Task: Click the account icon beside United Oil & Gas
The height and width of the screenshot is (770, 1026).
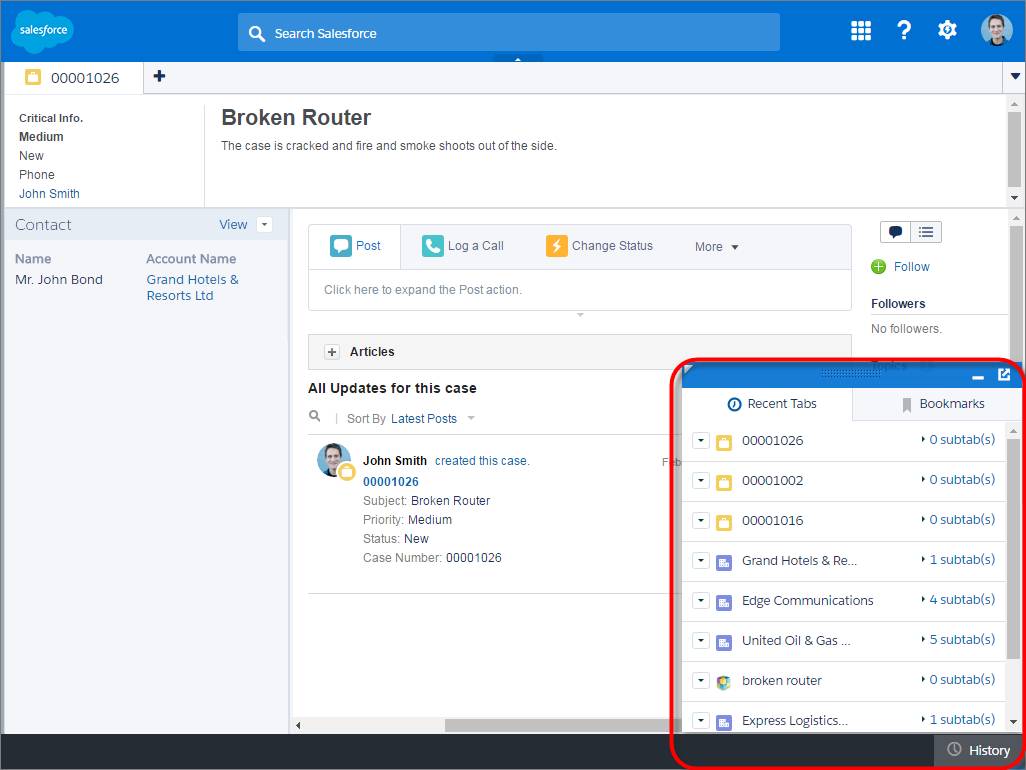Action: [x=724, y=642]
